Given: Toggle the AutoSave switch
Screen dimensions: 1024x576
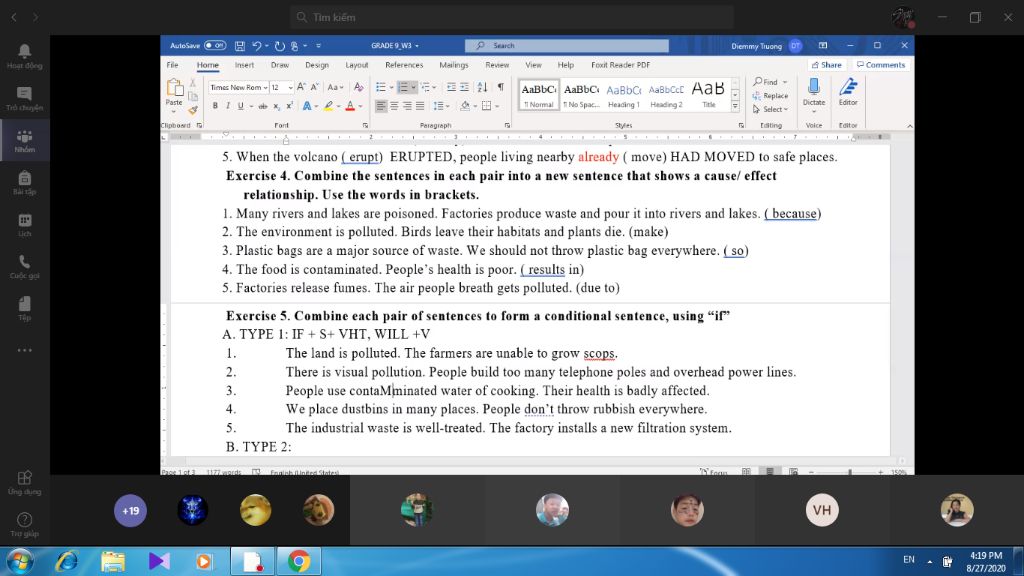Looking at the screenshot, I should click(x=215, y=46).
